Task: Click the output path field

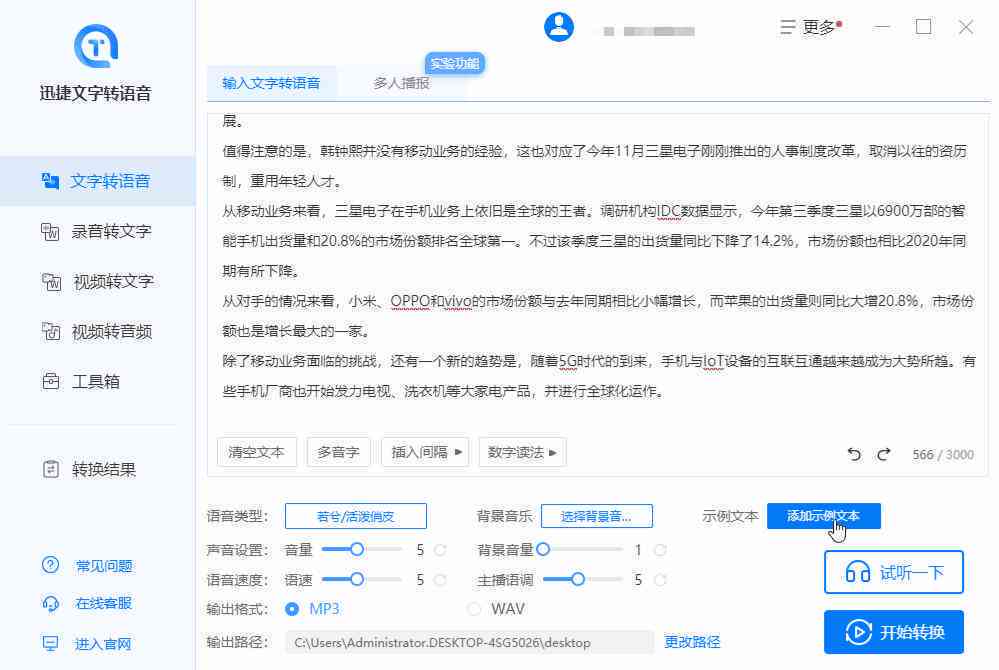Action: (469, 643)
